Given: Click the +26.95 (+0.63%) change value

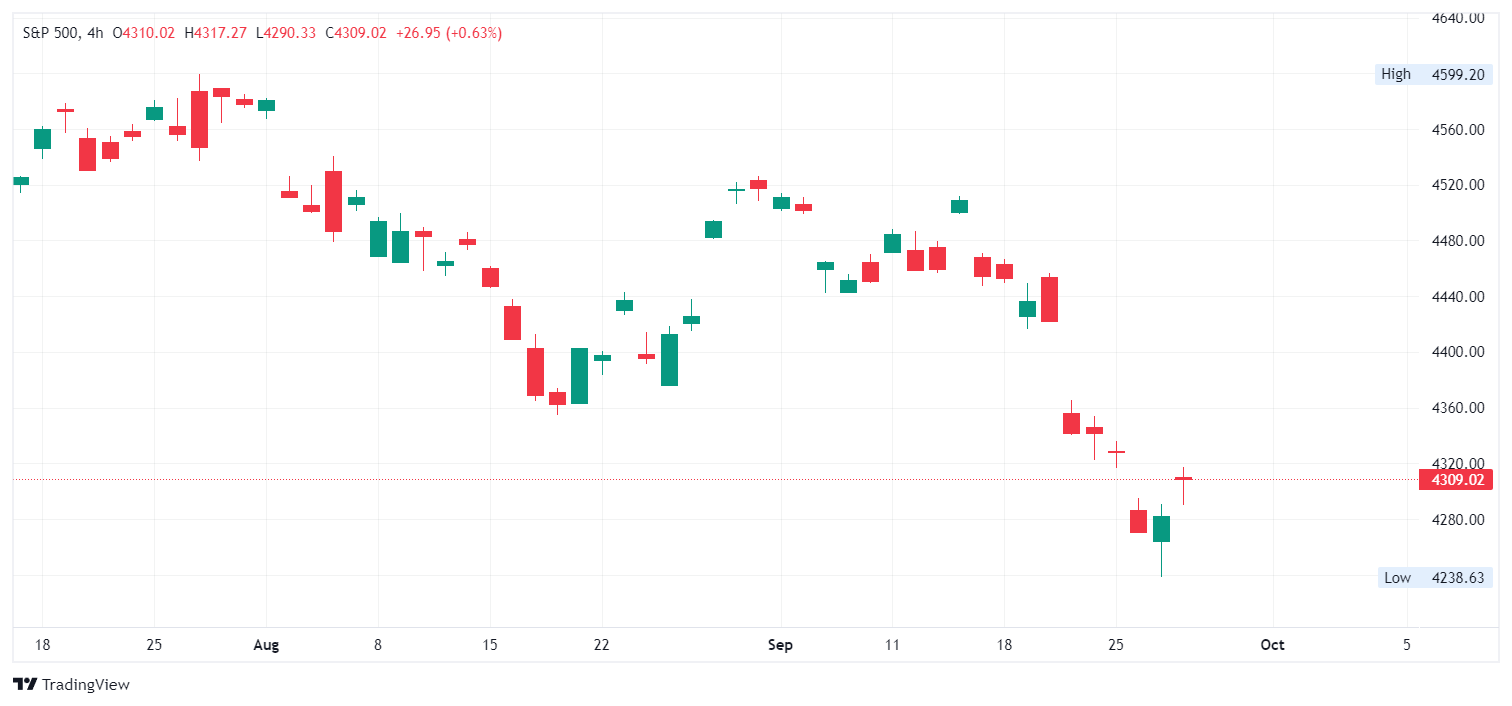Looking at the screenshot, I should point(449,33).
